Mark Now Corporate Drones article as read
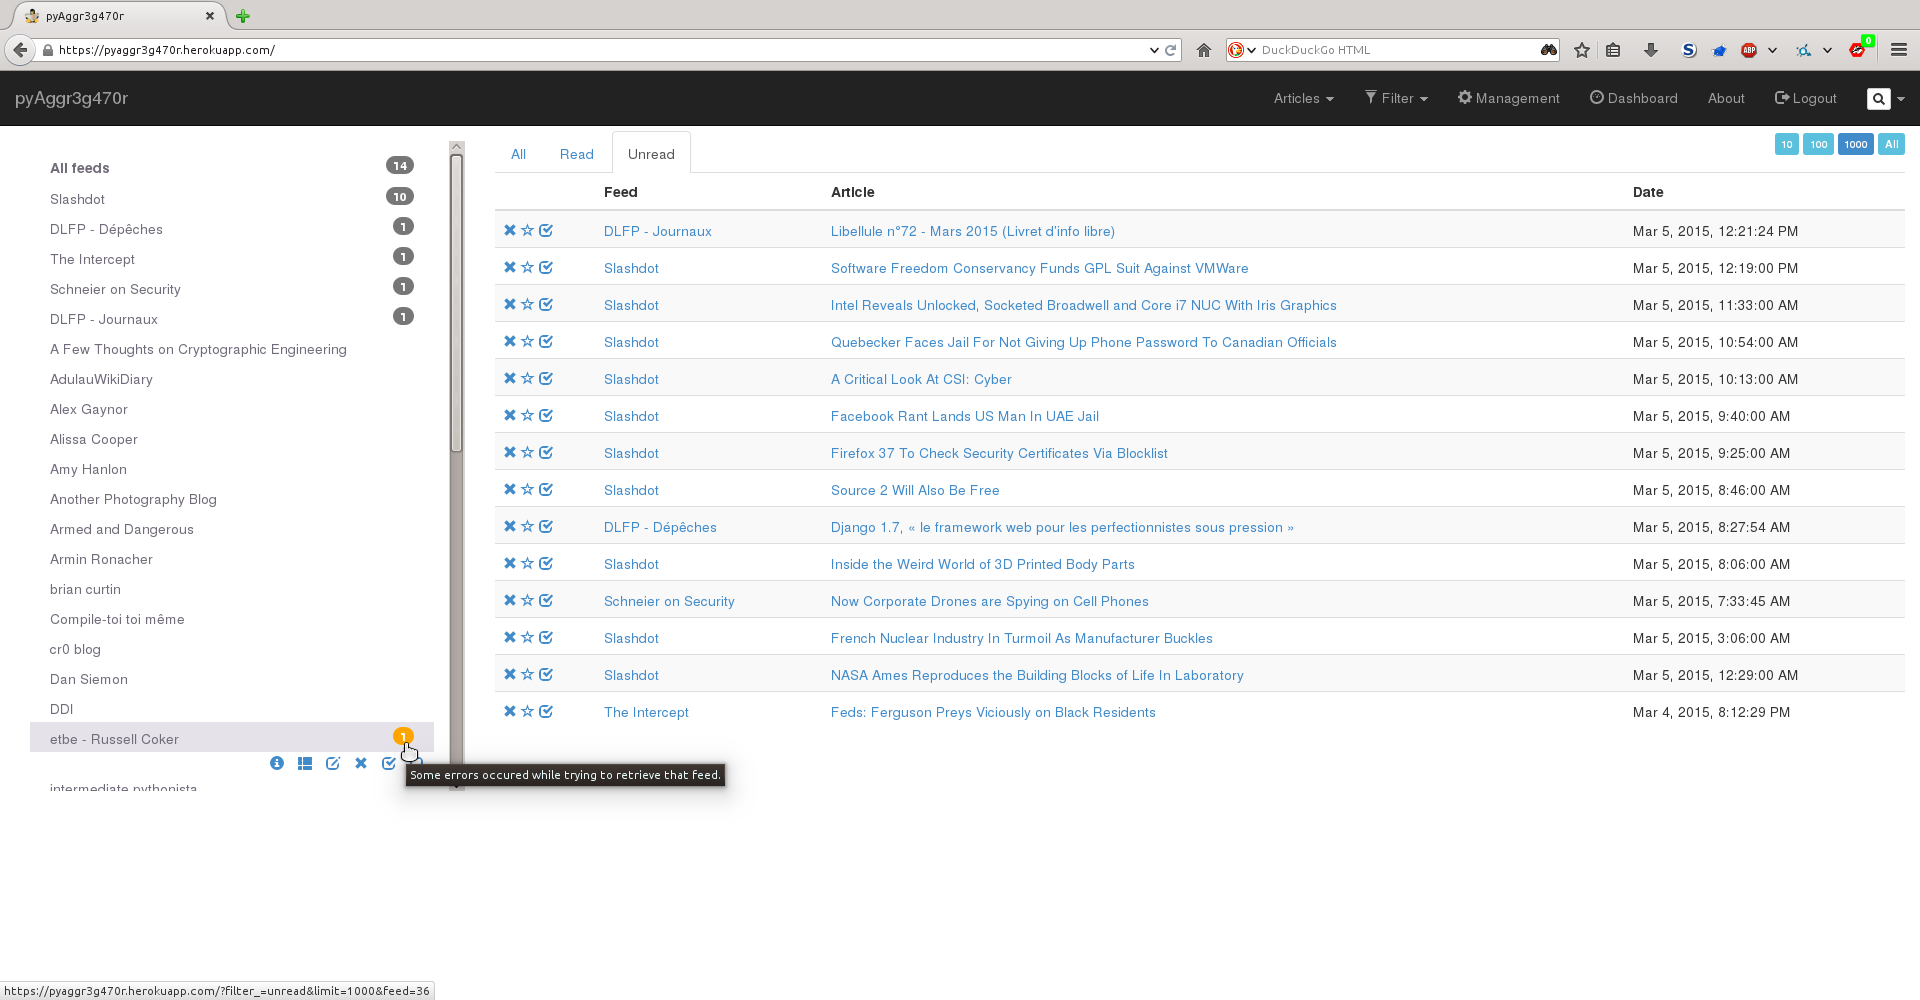 pyautogui.click(x=546, y=600)
